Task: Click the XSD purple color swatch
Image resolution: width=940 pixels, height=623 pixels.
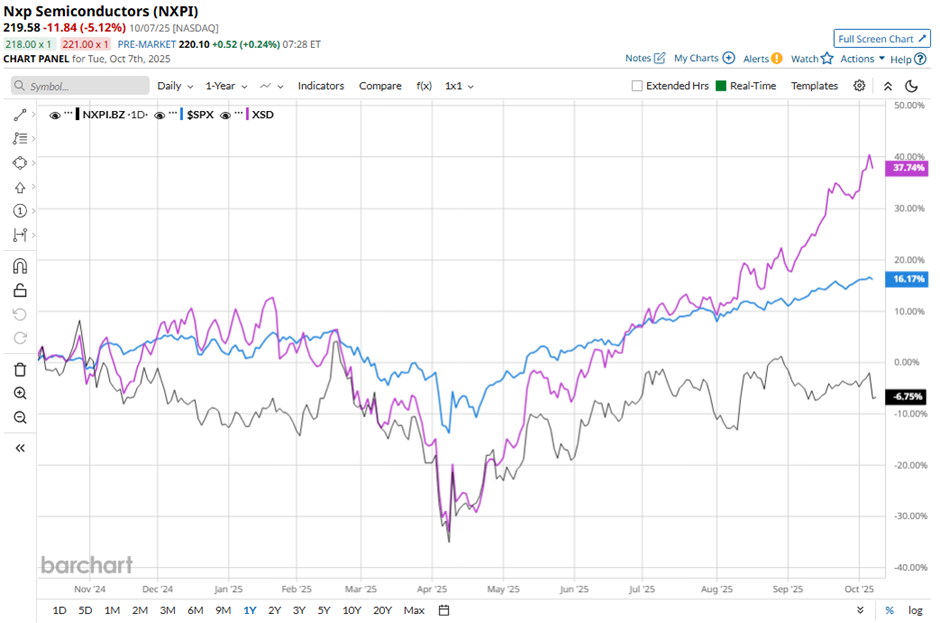Action: pos(247,115)
